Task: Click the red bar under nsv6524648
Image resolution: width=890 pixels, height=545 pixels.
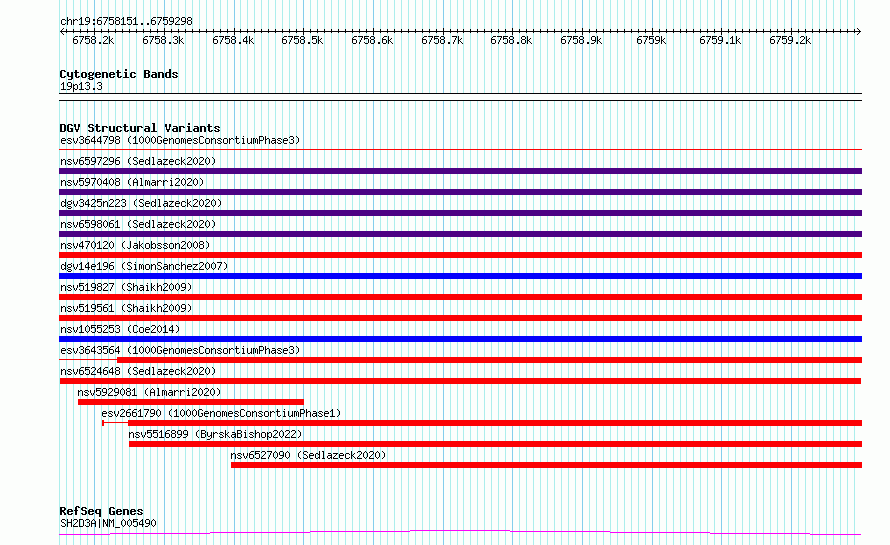Action: (x=460, y=381)
